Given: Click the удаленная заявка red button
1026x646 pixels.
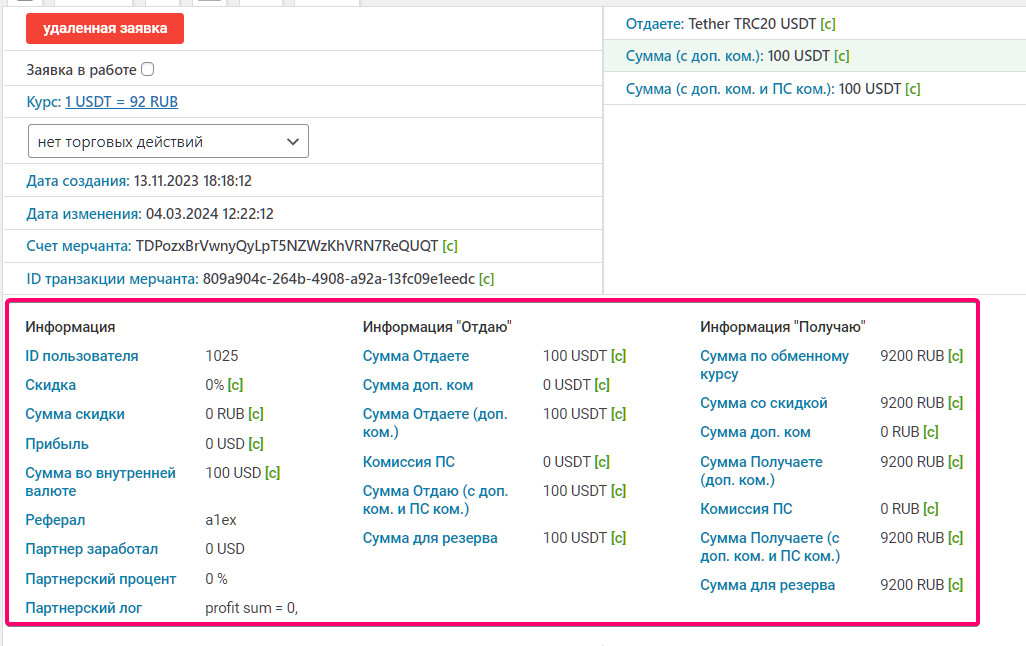Looking at the screenshot, I should pos(105,28).
